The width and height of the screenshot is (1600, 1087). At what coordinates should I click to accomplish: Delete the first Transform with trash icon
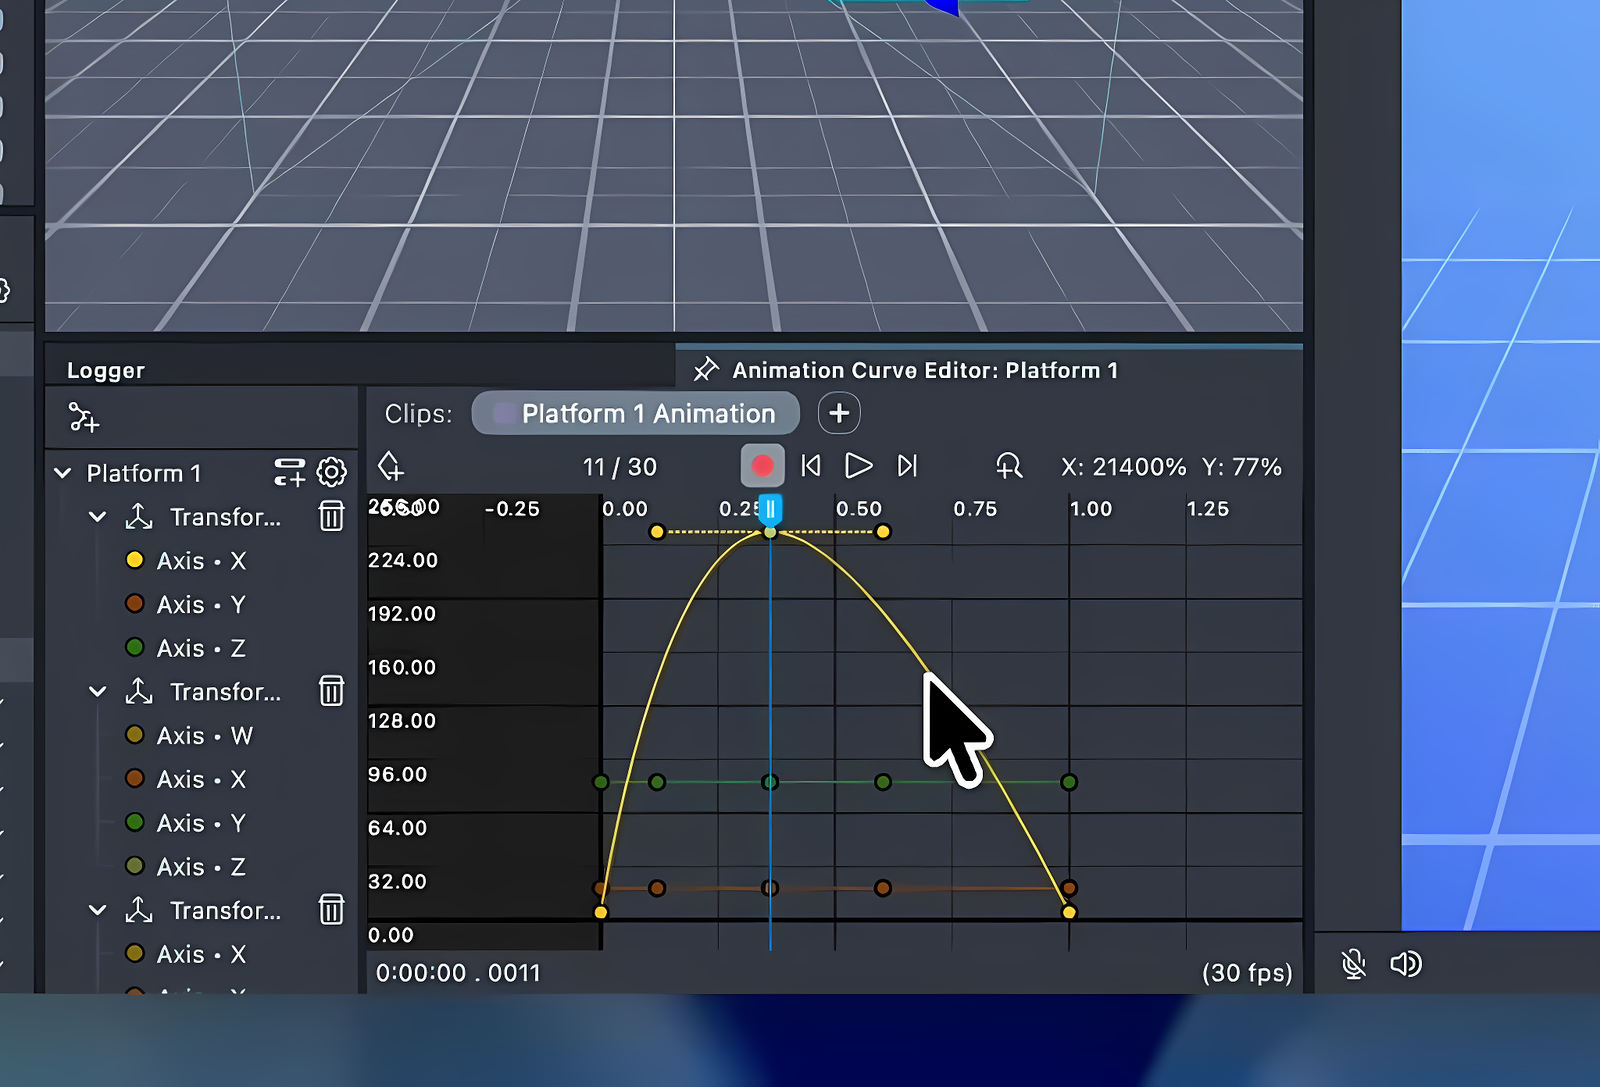point(331,517)
